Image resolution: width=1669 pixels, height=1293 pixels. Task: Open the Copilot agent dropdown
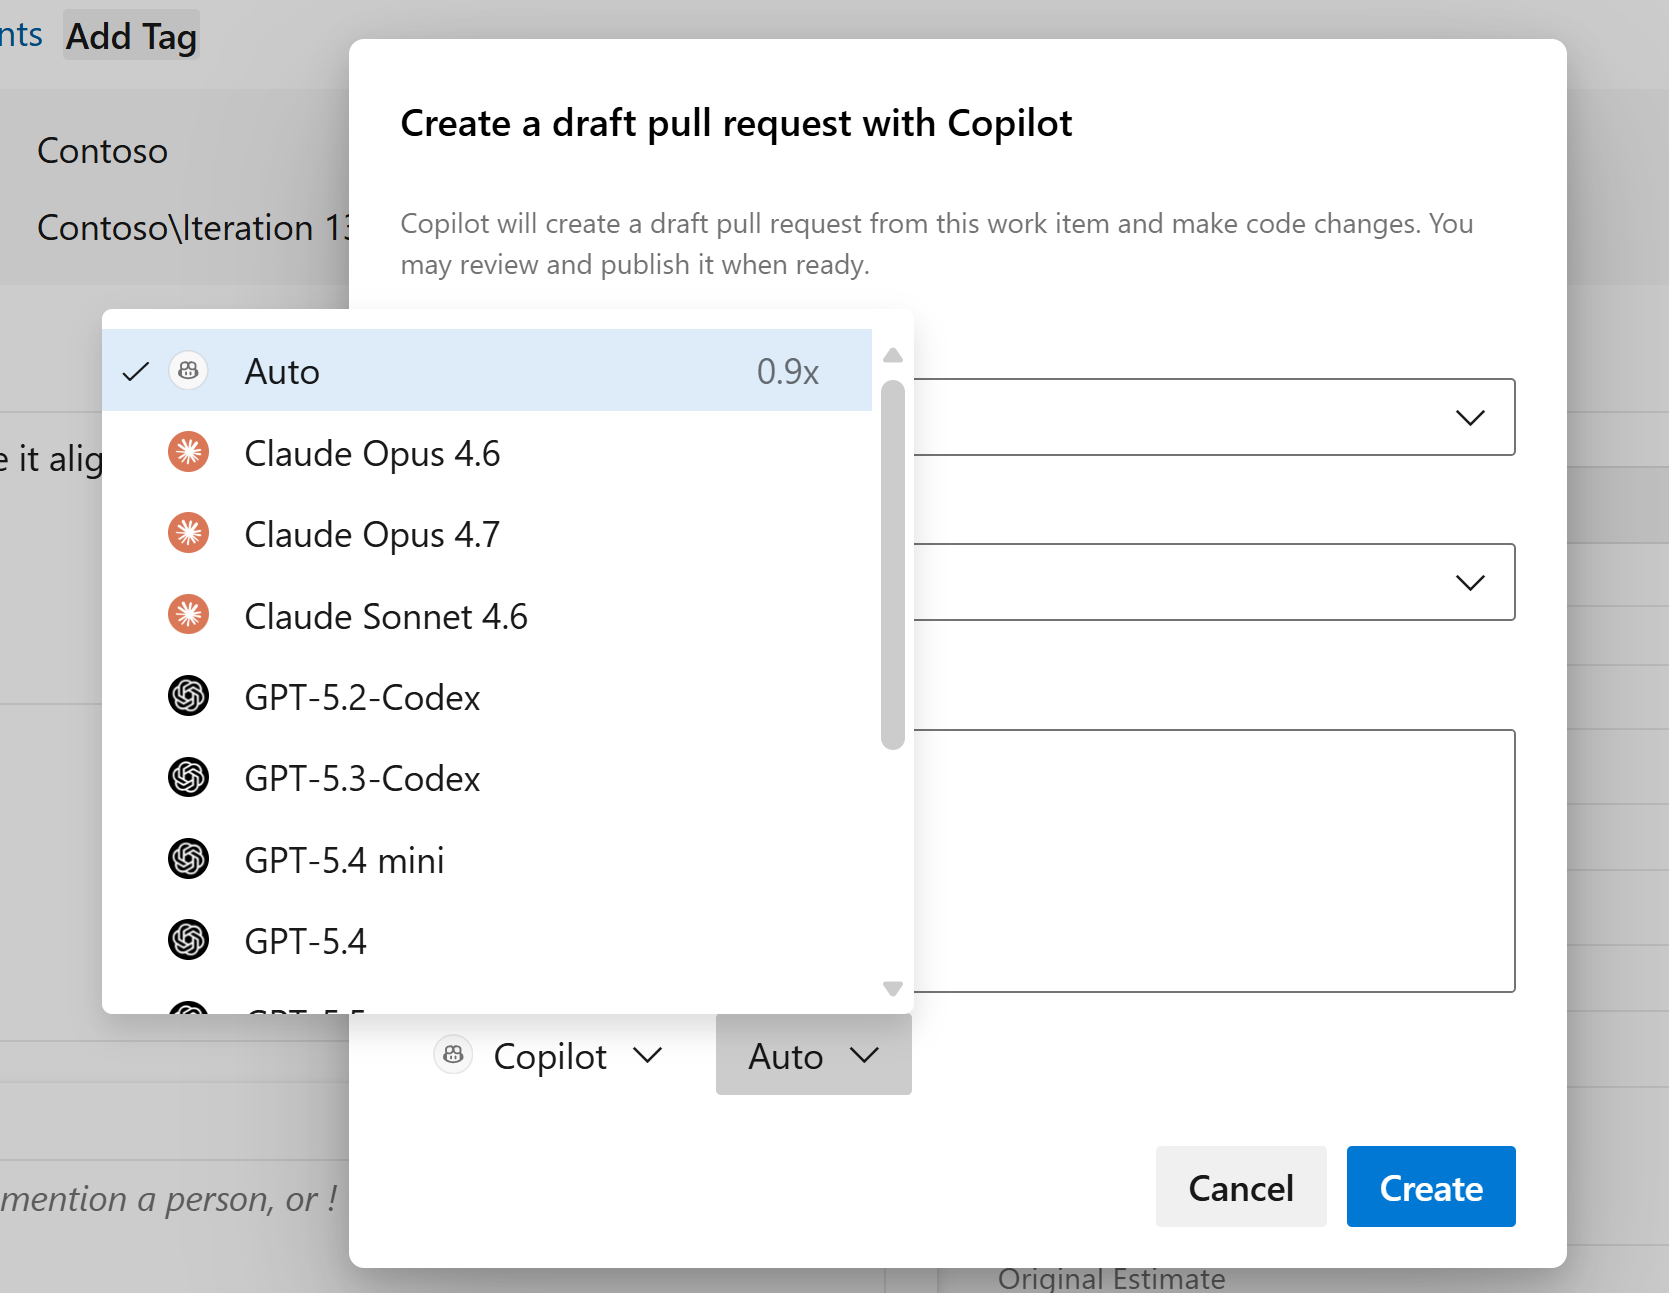tap(549, 1056)
